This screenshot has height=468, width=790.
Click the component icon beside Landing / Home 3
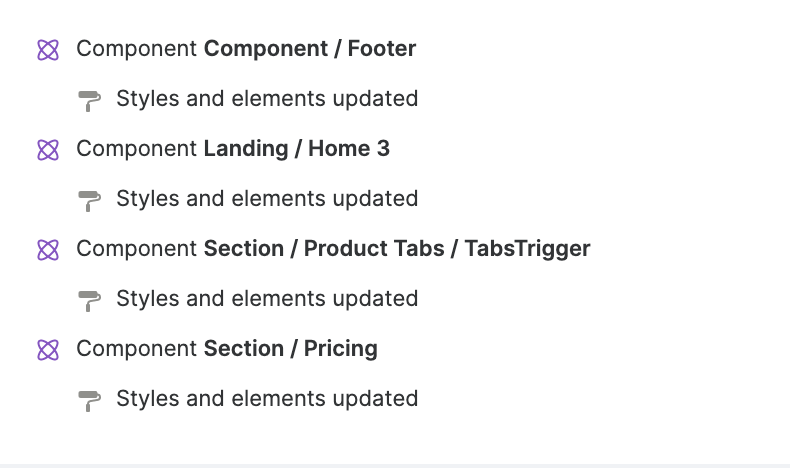(x=48, y=149)
